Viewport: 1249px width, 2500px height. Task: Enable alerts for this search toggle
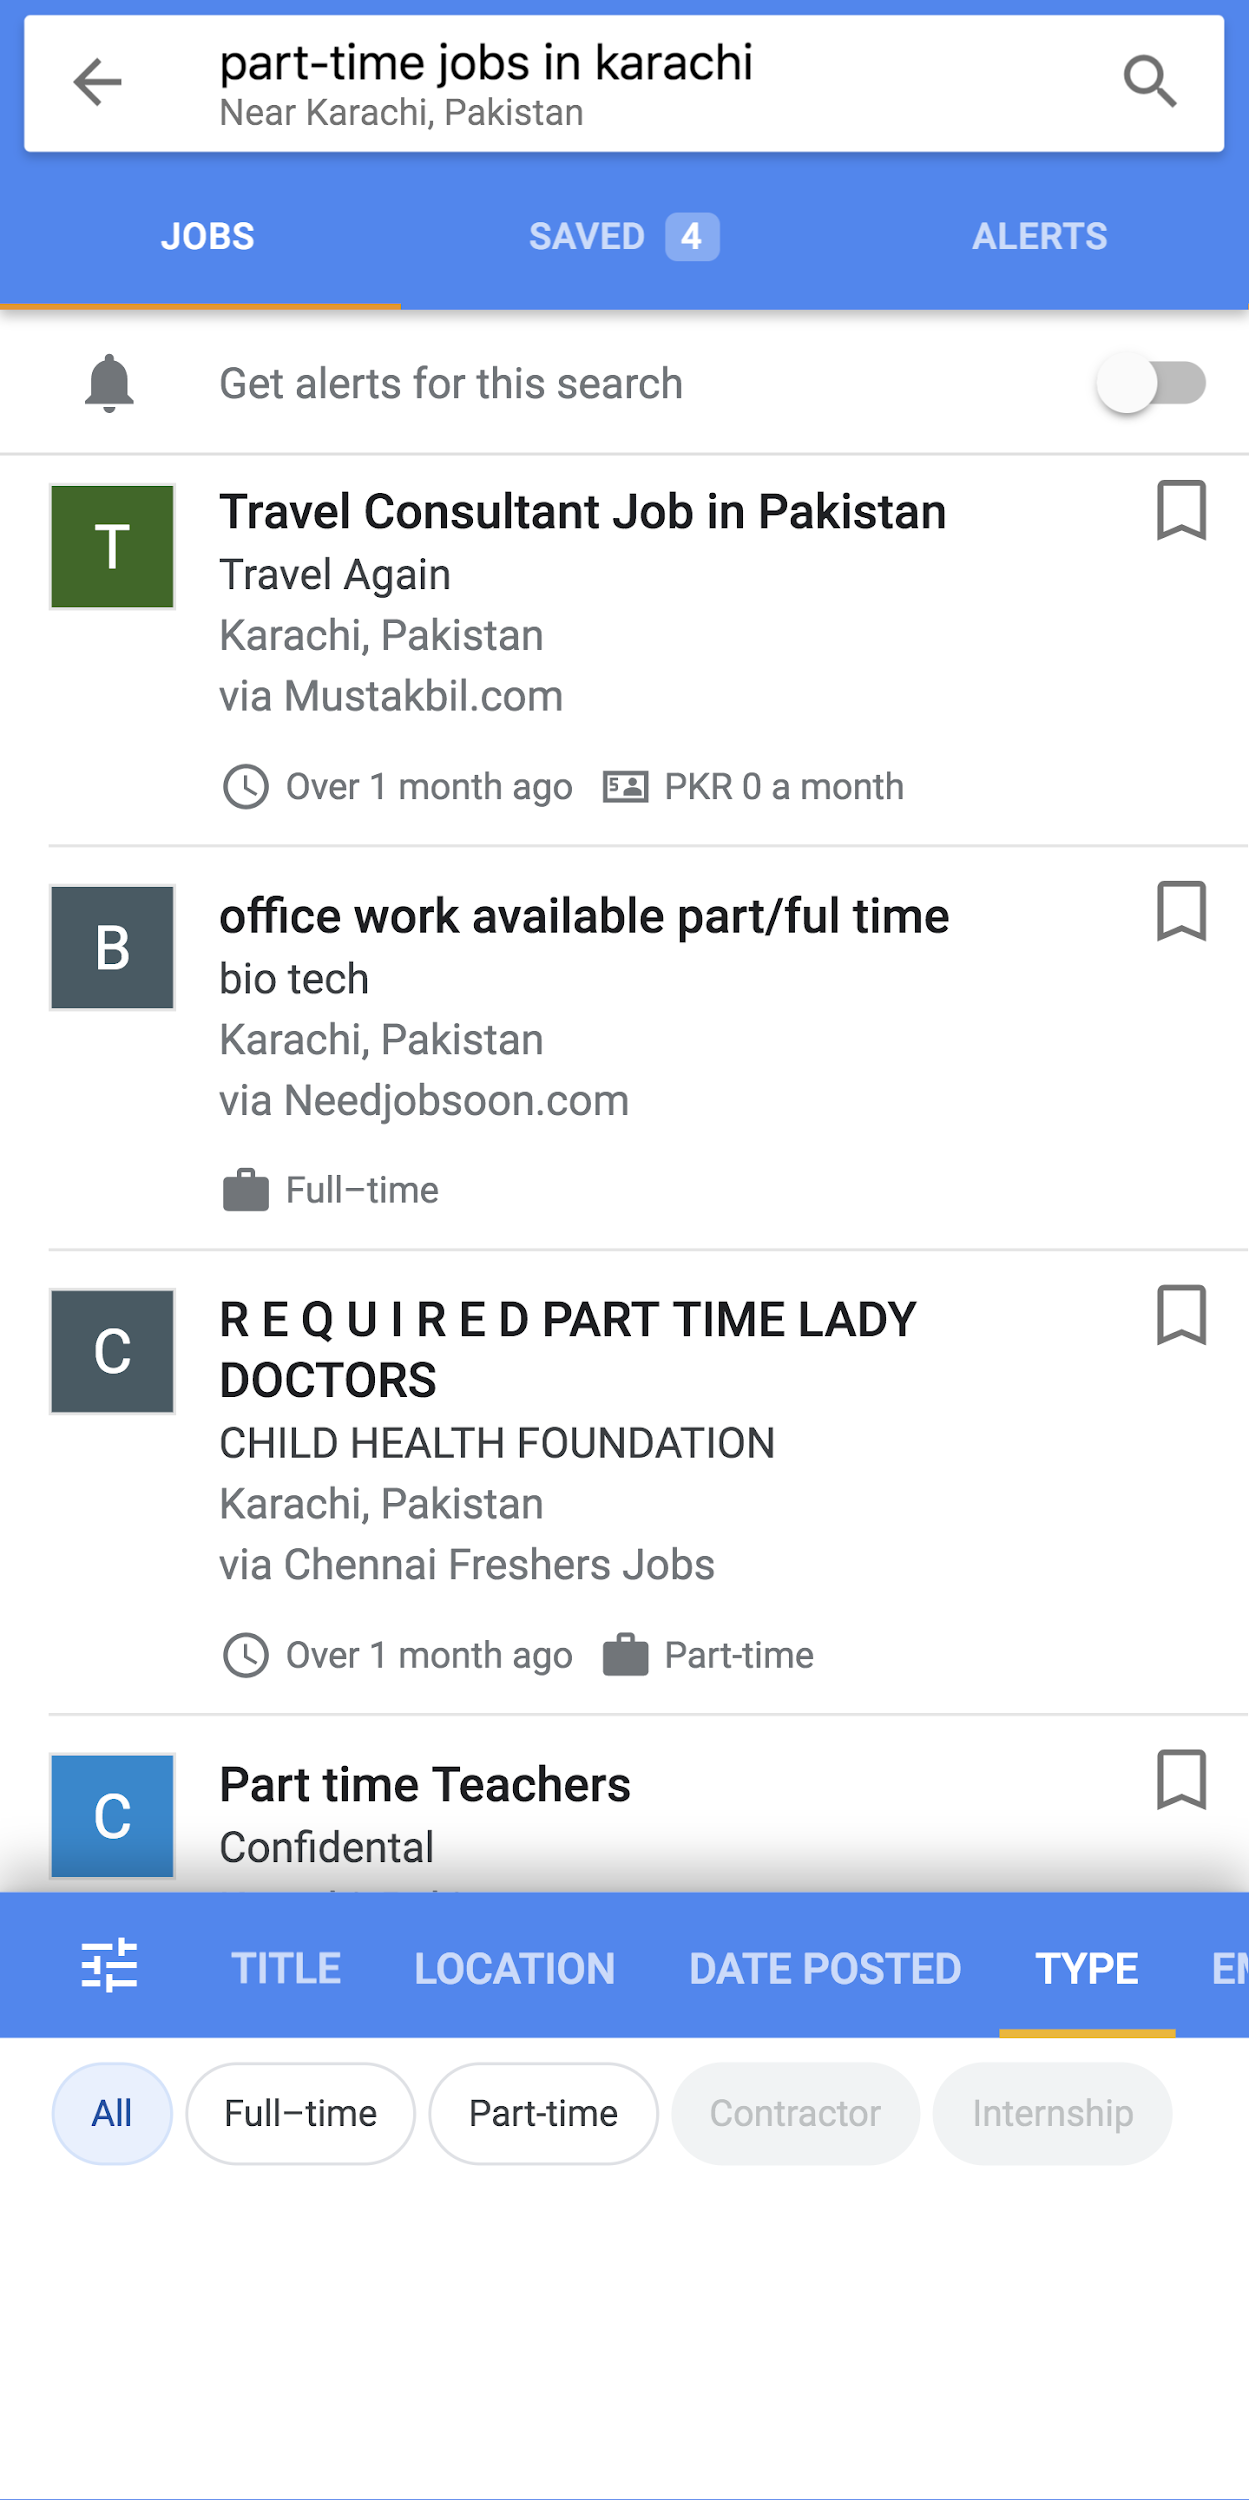point(1151,383)
